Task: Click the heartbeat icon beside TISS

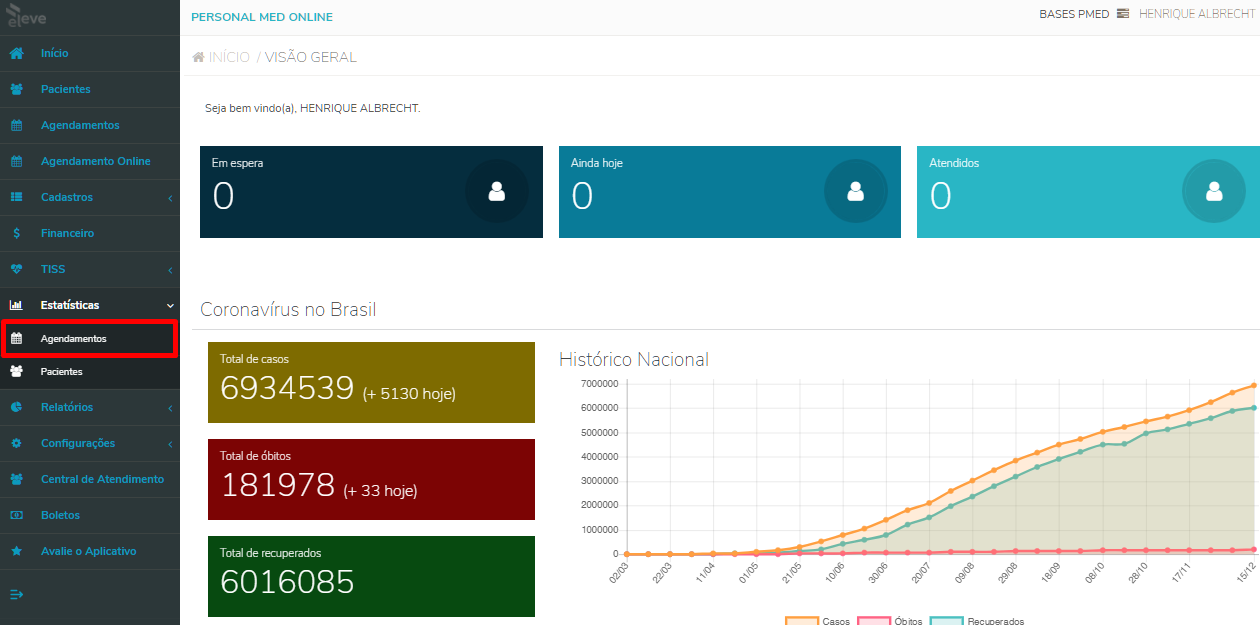Action: click(16, 269)
